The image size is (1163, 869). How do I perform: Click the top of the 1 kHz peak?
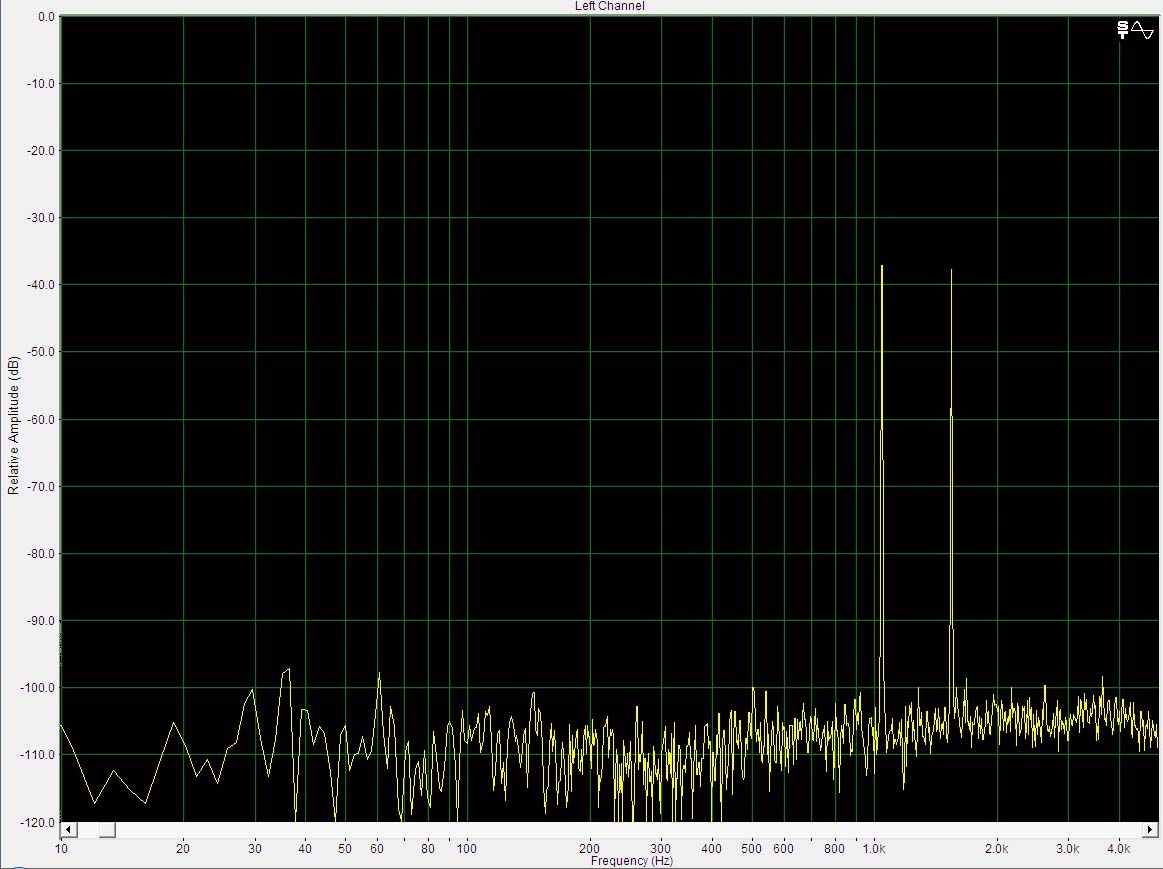(882, 267)
